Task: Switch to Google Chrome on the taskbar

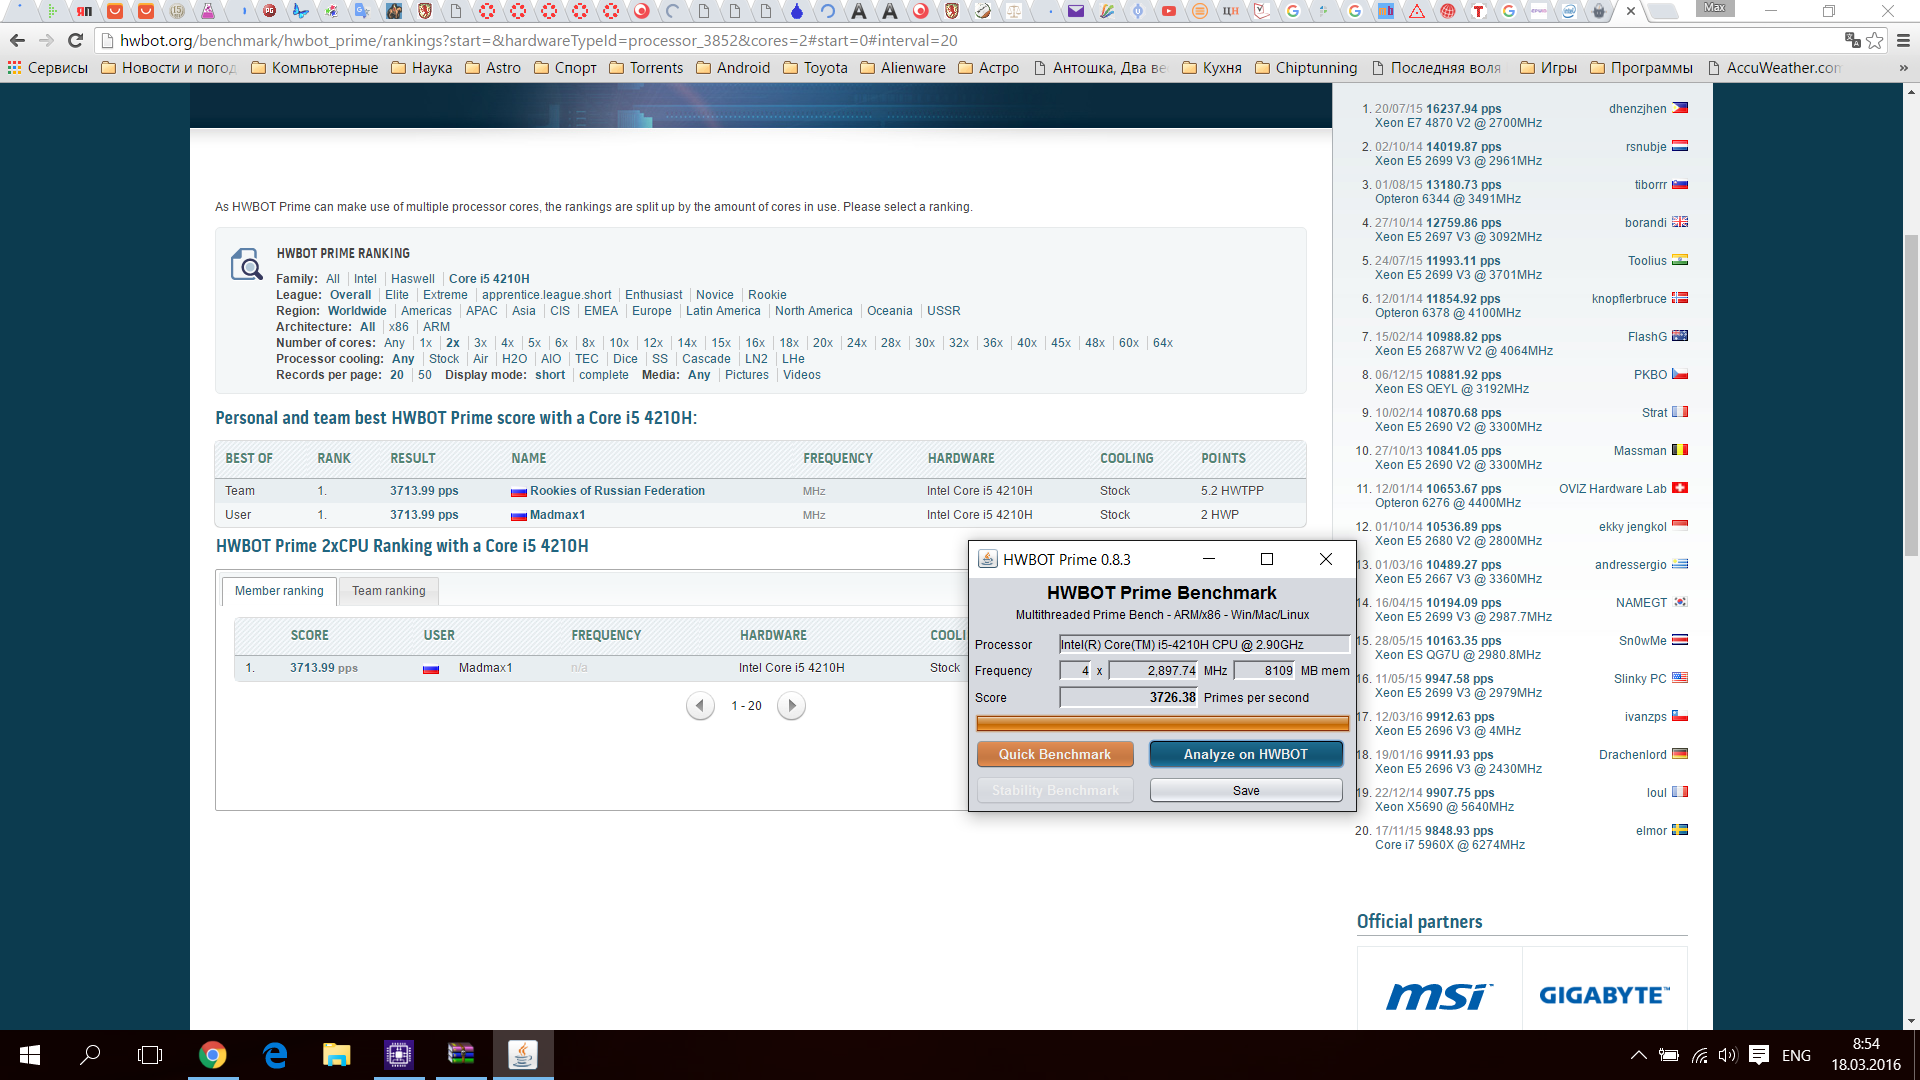Action: (212, 1055)
